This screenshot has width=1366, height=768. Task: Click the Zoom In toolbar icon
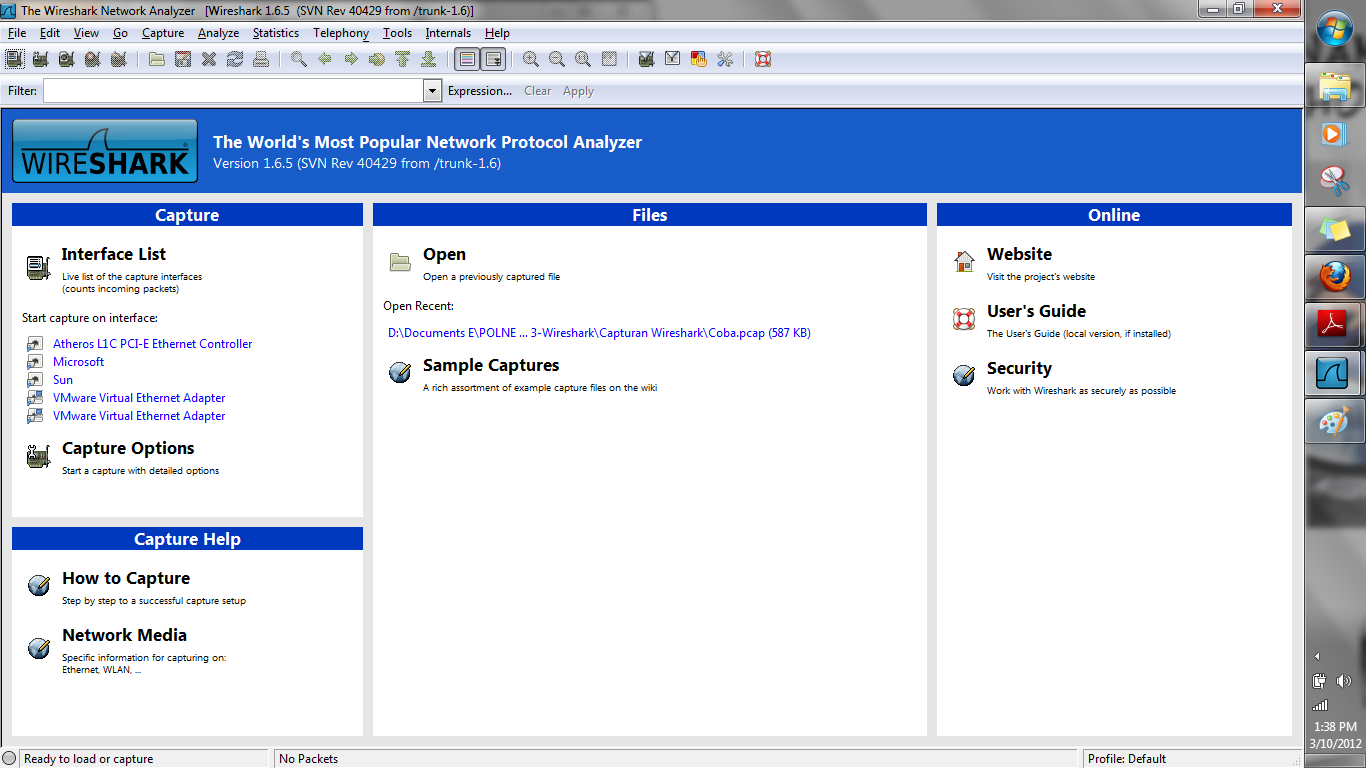531,59
